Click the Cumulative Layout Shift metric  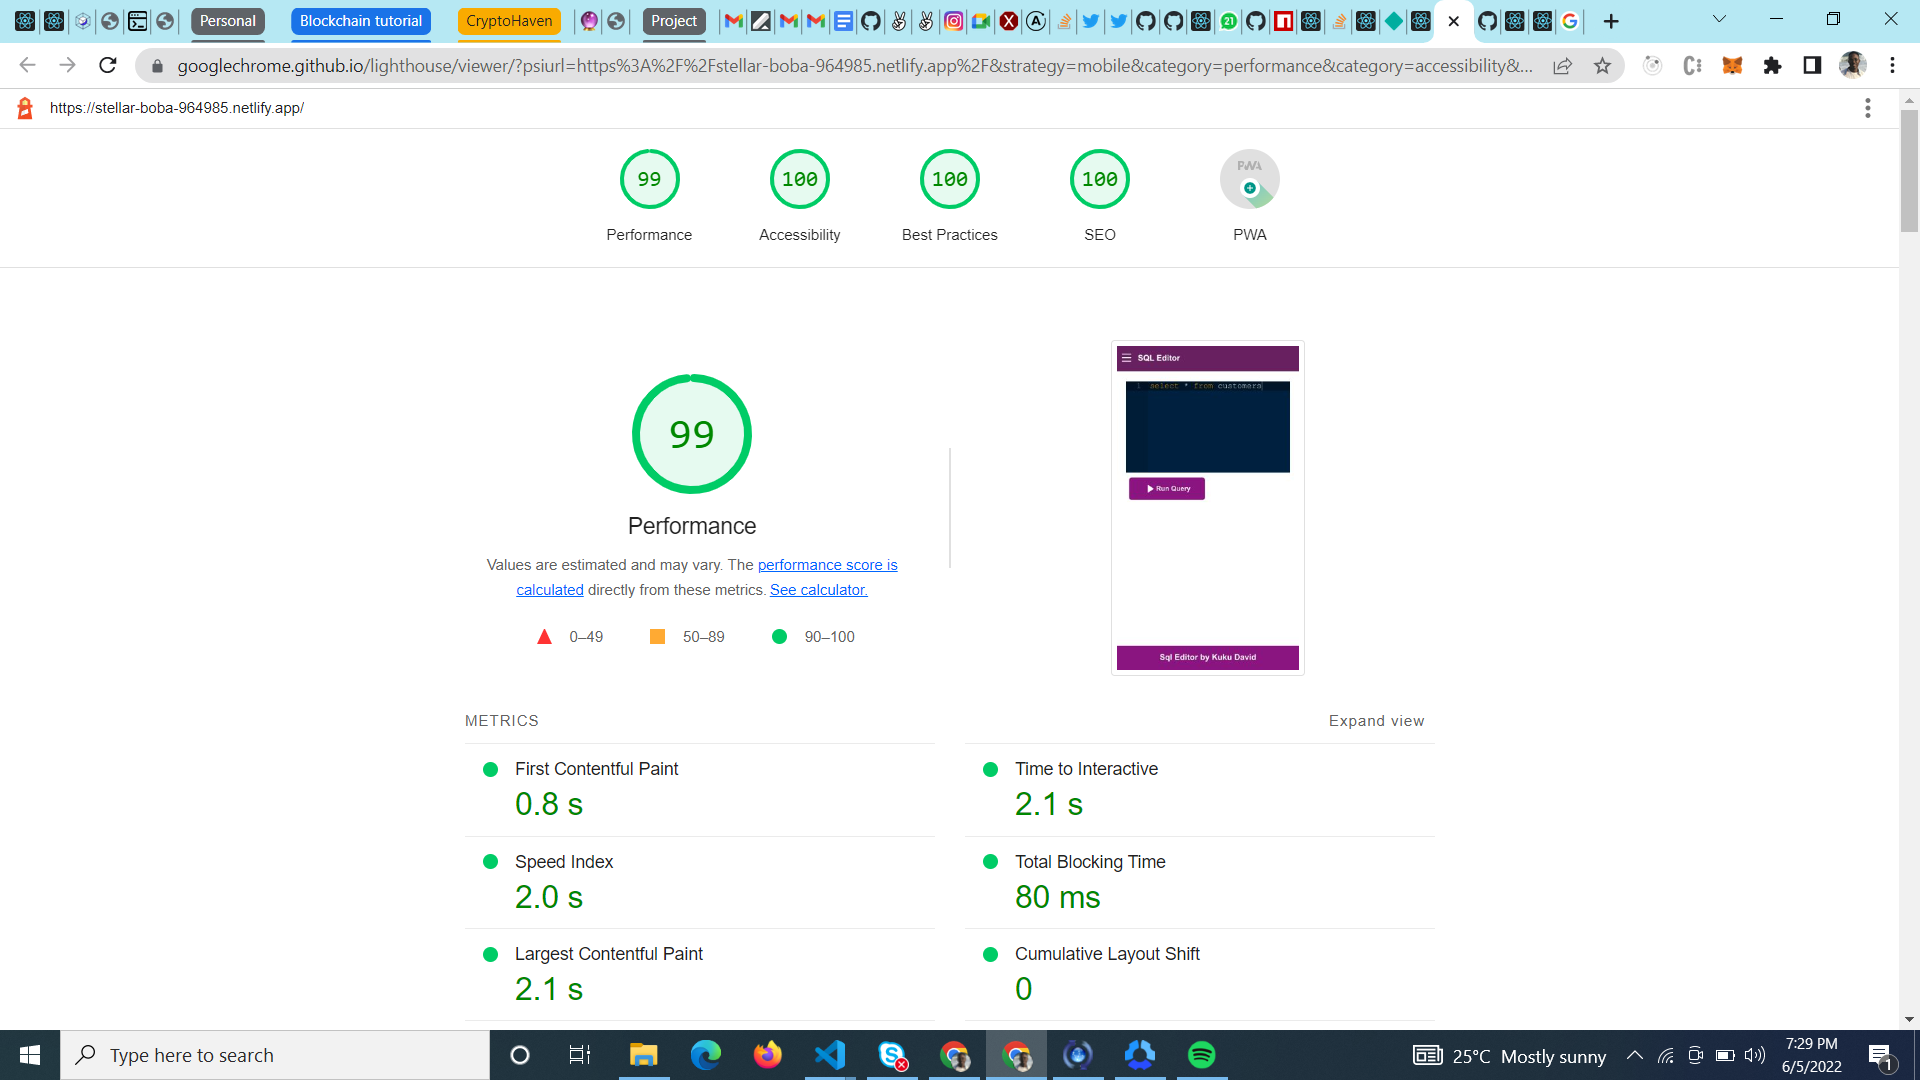point(1200,975)
